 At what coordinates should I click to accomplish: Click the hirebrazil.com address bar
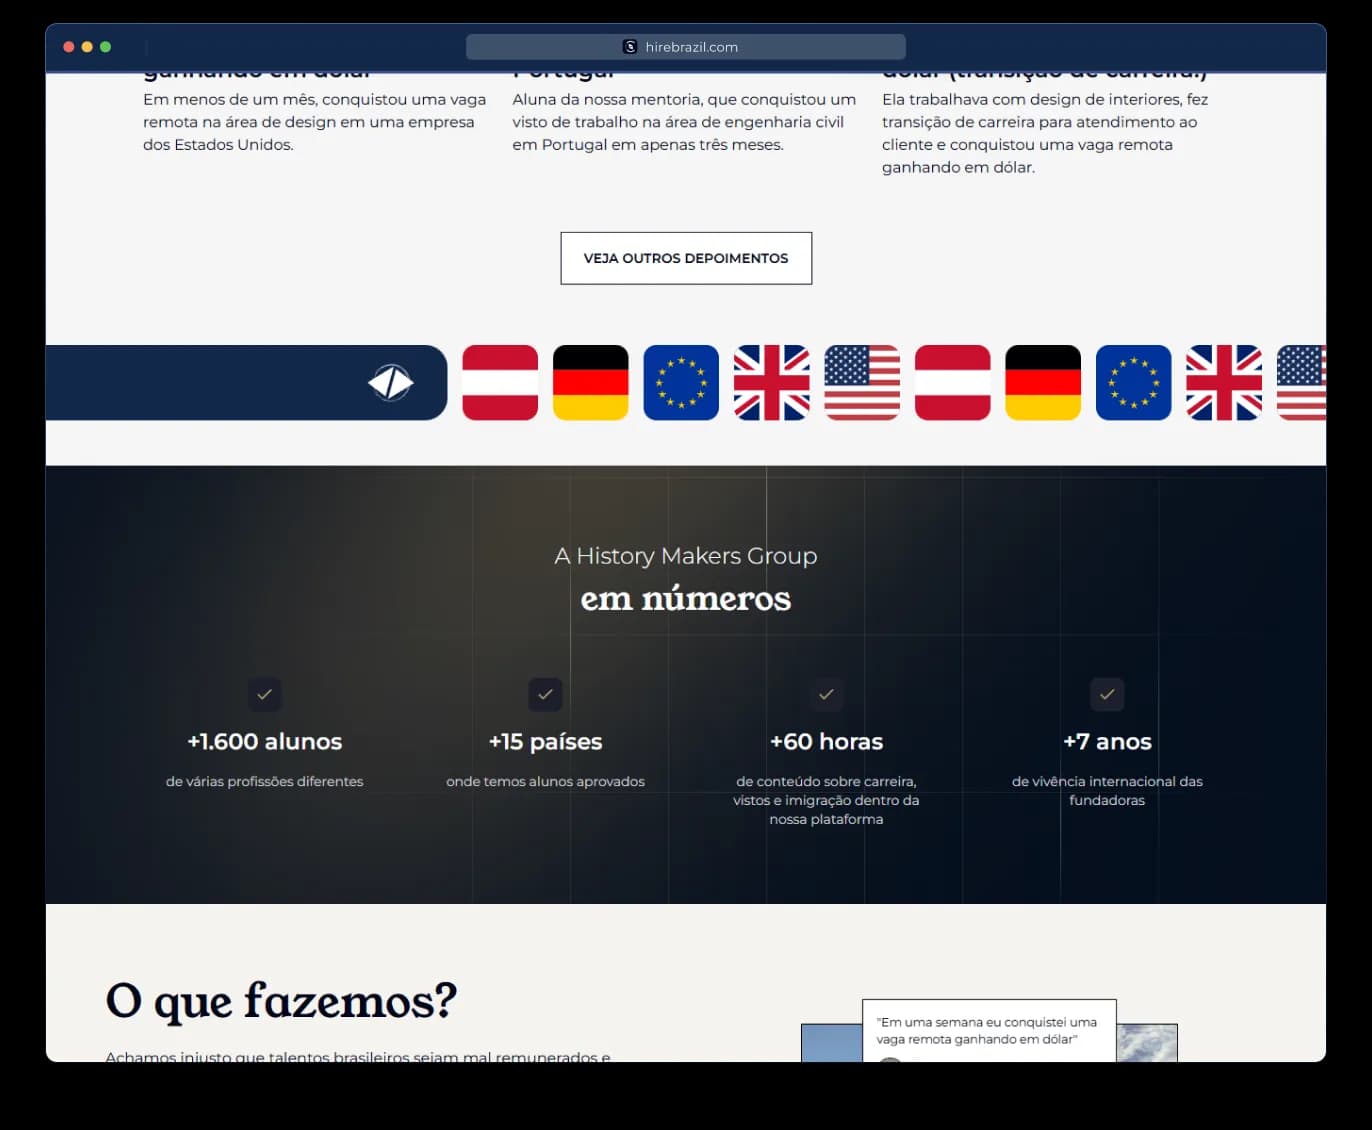(x=686, y=46)
